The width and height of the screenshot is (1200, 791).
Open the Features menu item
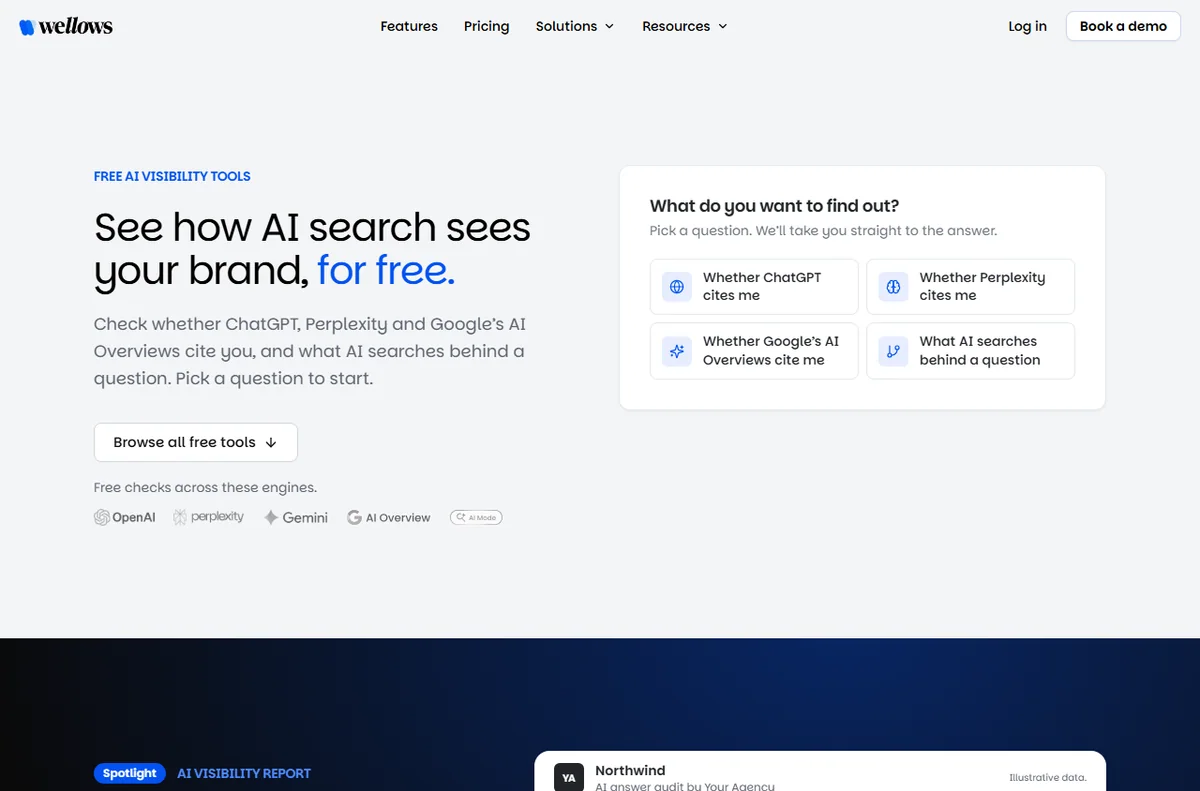tap(409, 26)
